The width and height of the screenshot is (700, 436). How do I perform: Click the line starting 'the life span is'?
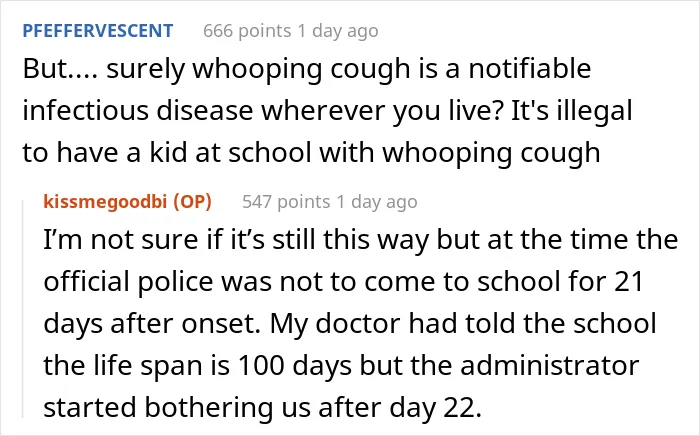[x=341, y=365]
